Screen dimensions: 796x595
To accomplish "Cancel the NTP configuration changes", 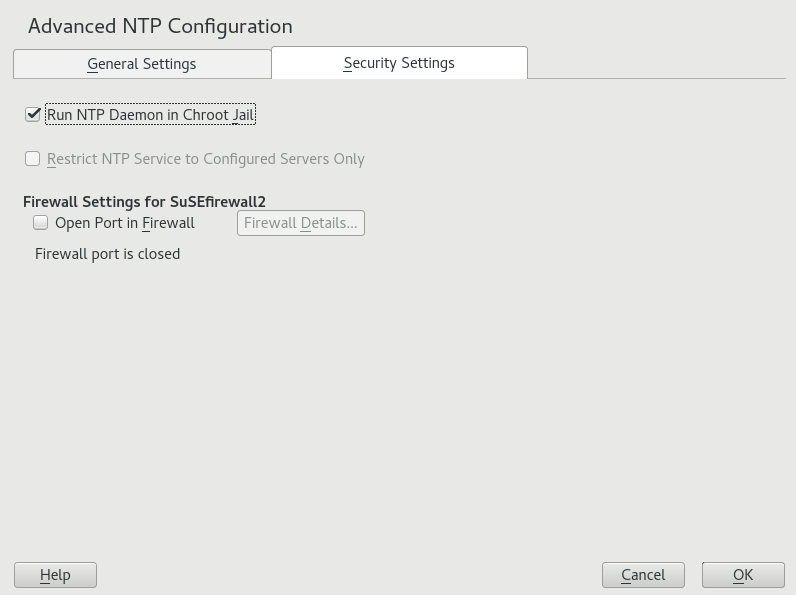I will tap(643, 575).
